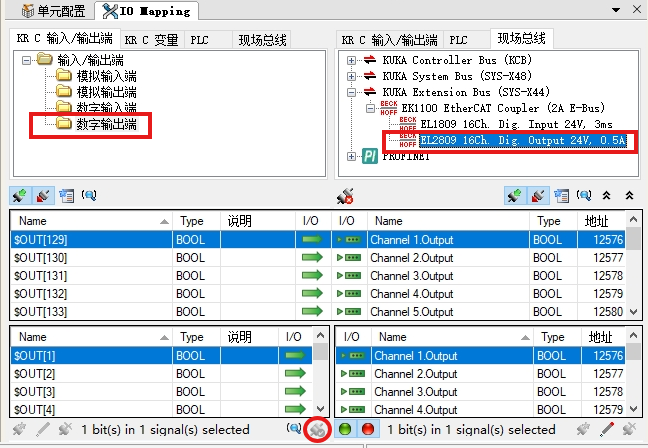The image size is (648, 448).
Task: Click lower left list scrollbar up arrow
Action: (320, 335)
